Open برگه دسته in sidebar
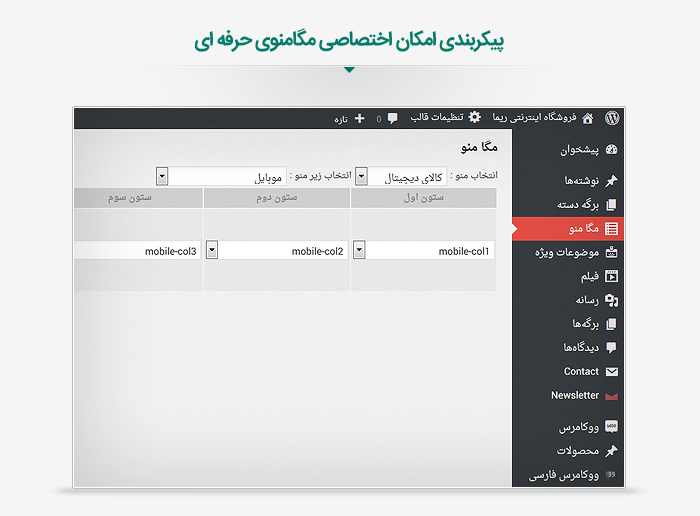This screenshot has height=516, width=700. click(578, 205)
